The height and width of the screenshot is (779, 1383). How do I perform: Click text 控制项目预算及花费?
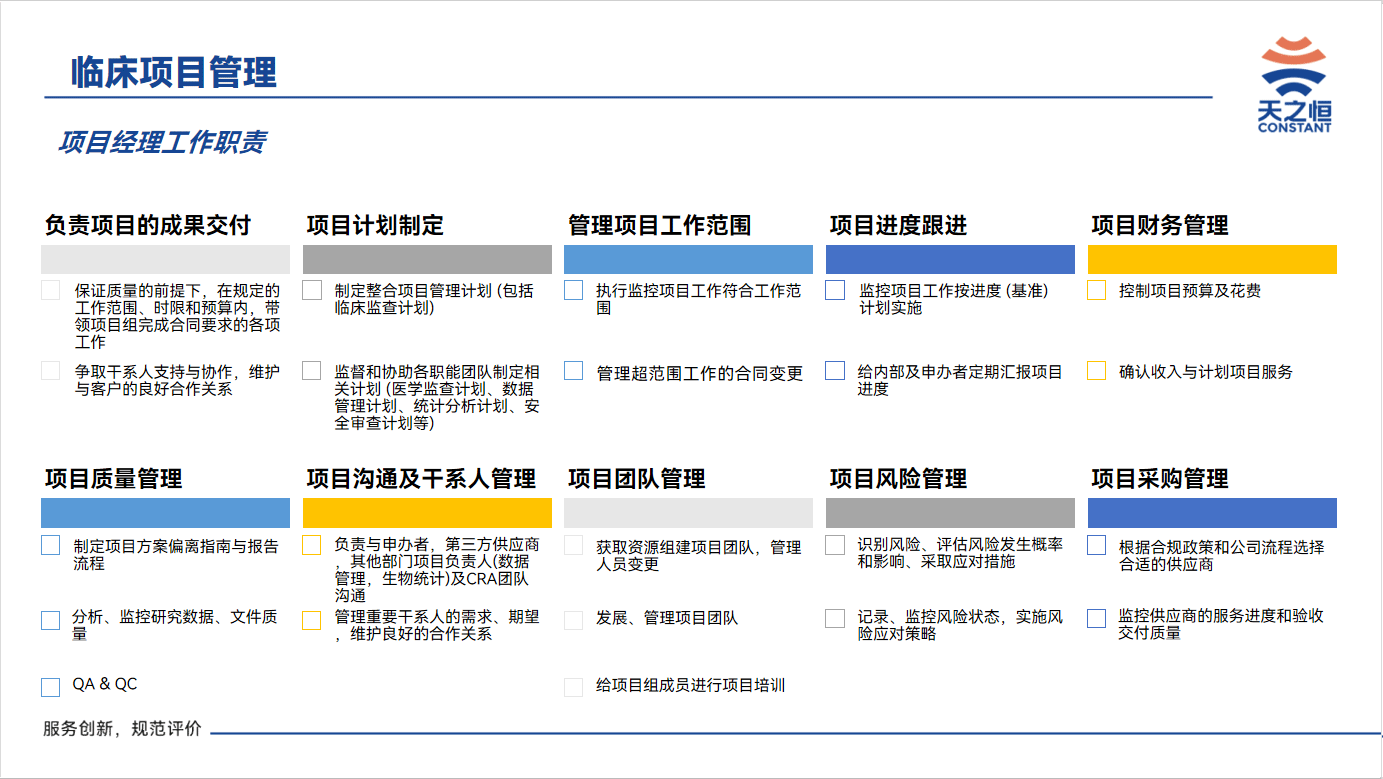point(1190,291)
